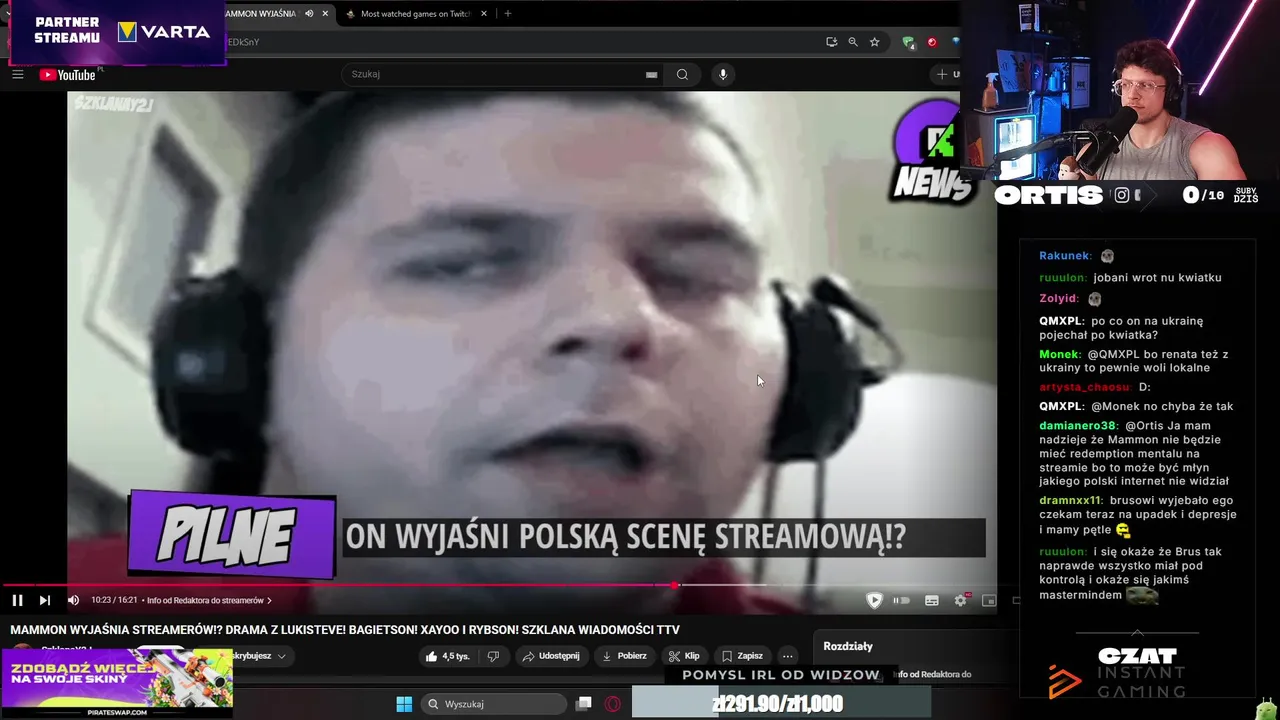Click the install app icon in address bar
Screen dimensions: 1280x720
pyautogui.click(x=831, y=42)
